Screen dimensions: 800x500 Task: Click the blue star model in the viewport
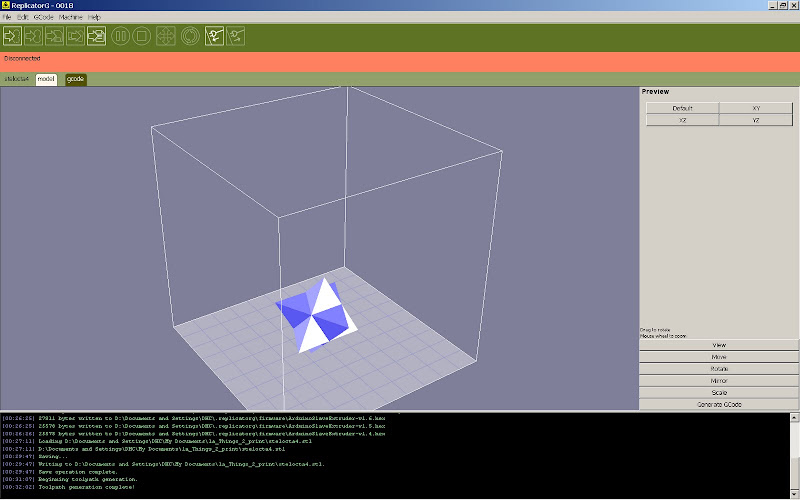(316, 316)
